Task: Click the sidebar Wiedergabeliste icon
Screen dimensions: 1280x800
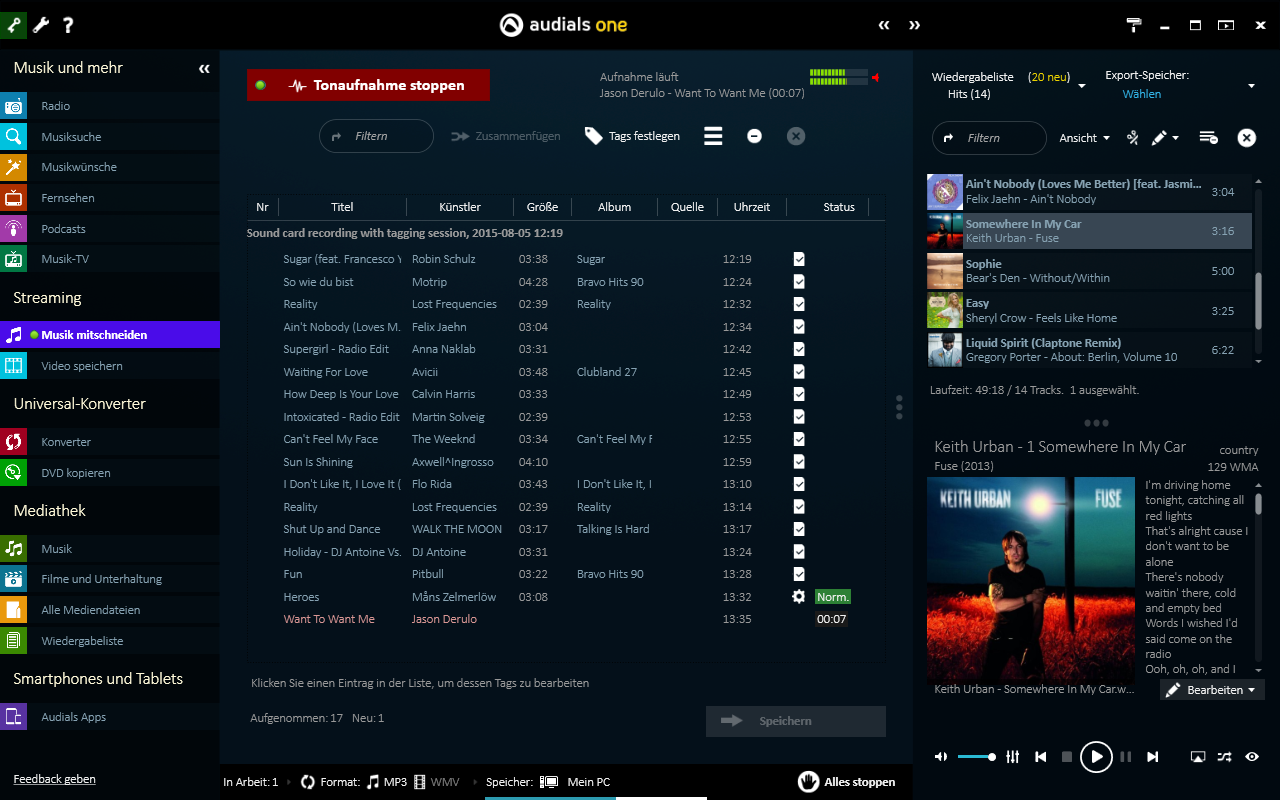Action: point(14,641)
